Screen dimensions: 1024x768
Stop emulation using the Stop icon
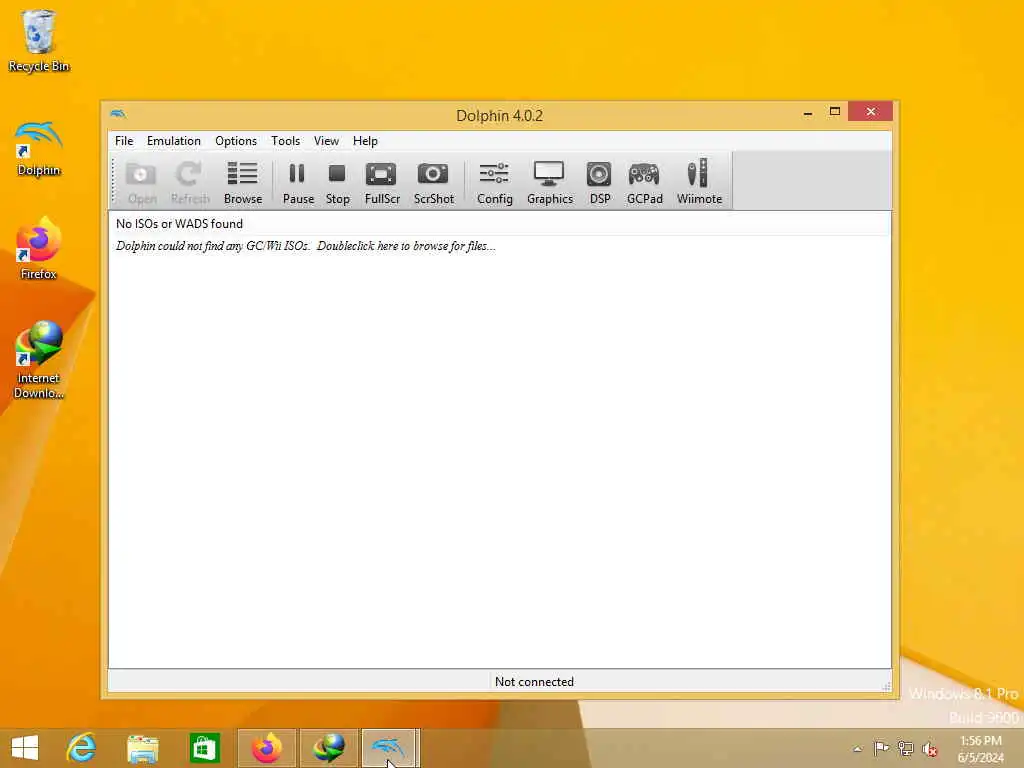point(337,182)
